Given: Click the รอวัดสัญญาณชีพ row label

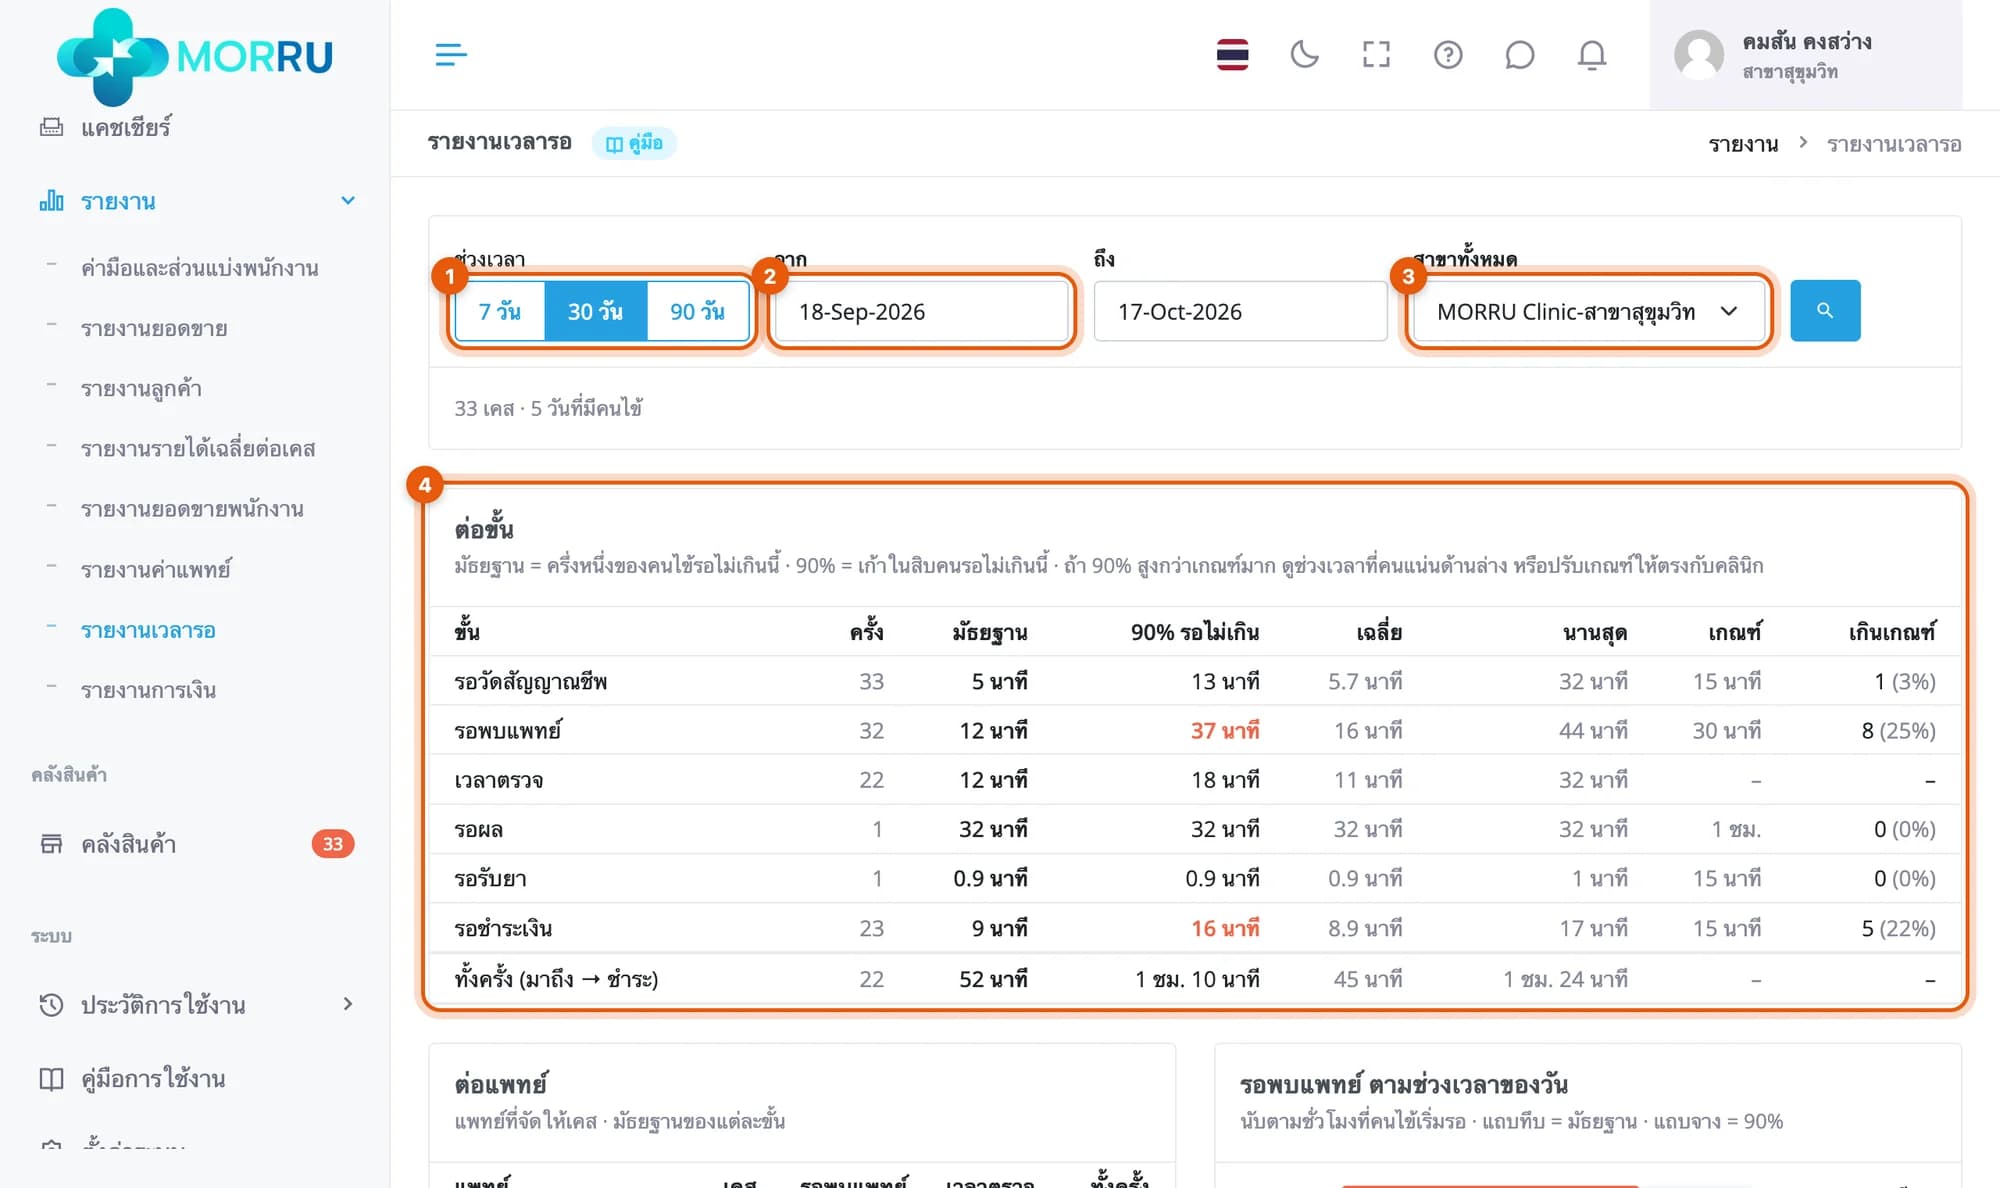Looking at the screenshot, I should pyautogui.click(x=531, y=681).
